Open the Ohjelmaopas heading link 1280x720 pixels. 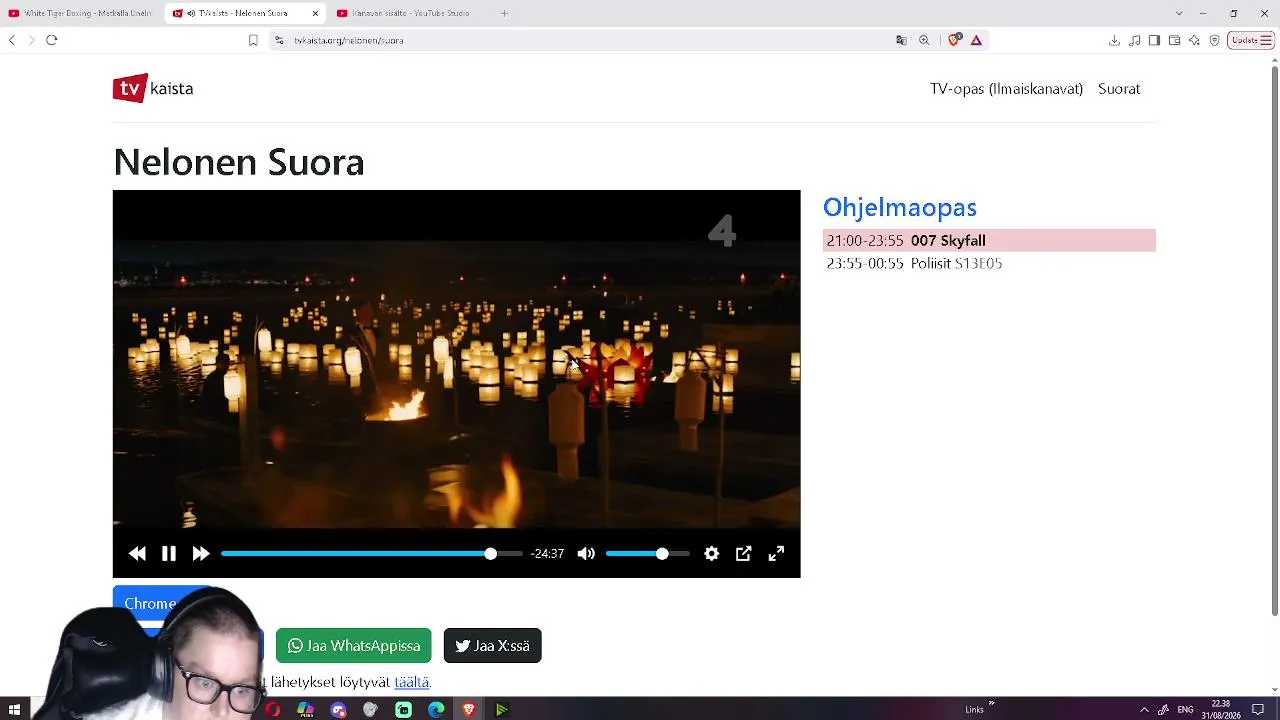tap(900, 207)
